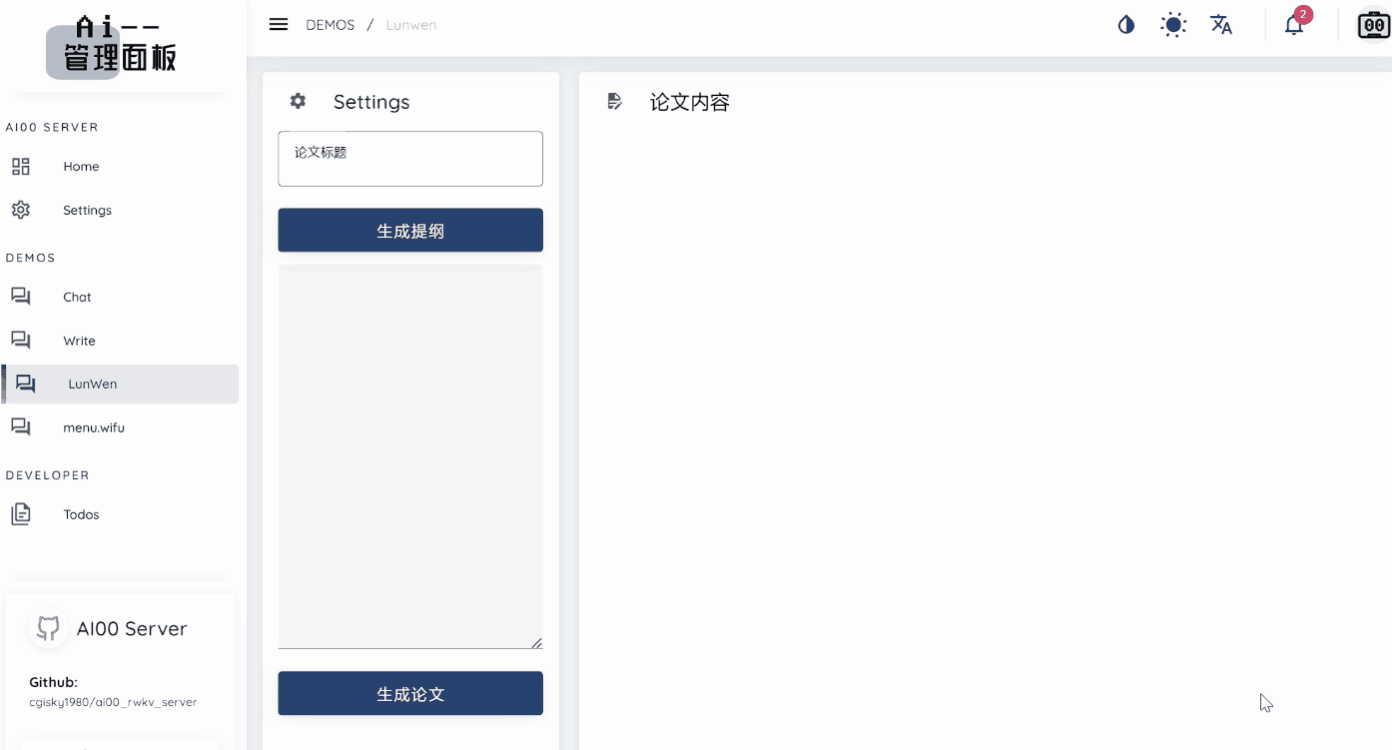The image size is (1392, 750).
Task: Select the Write demo item
Action: [79, 341]
